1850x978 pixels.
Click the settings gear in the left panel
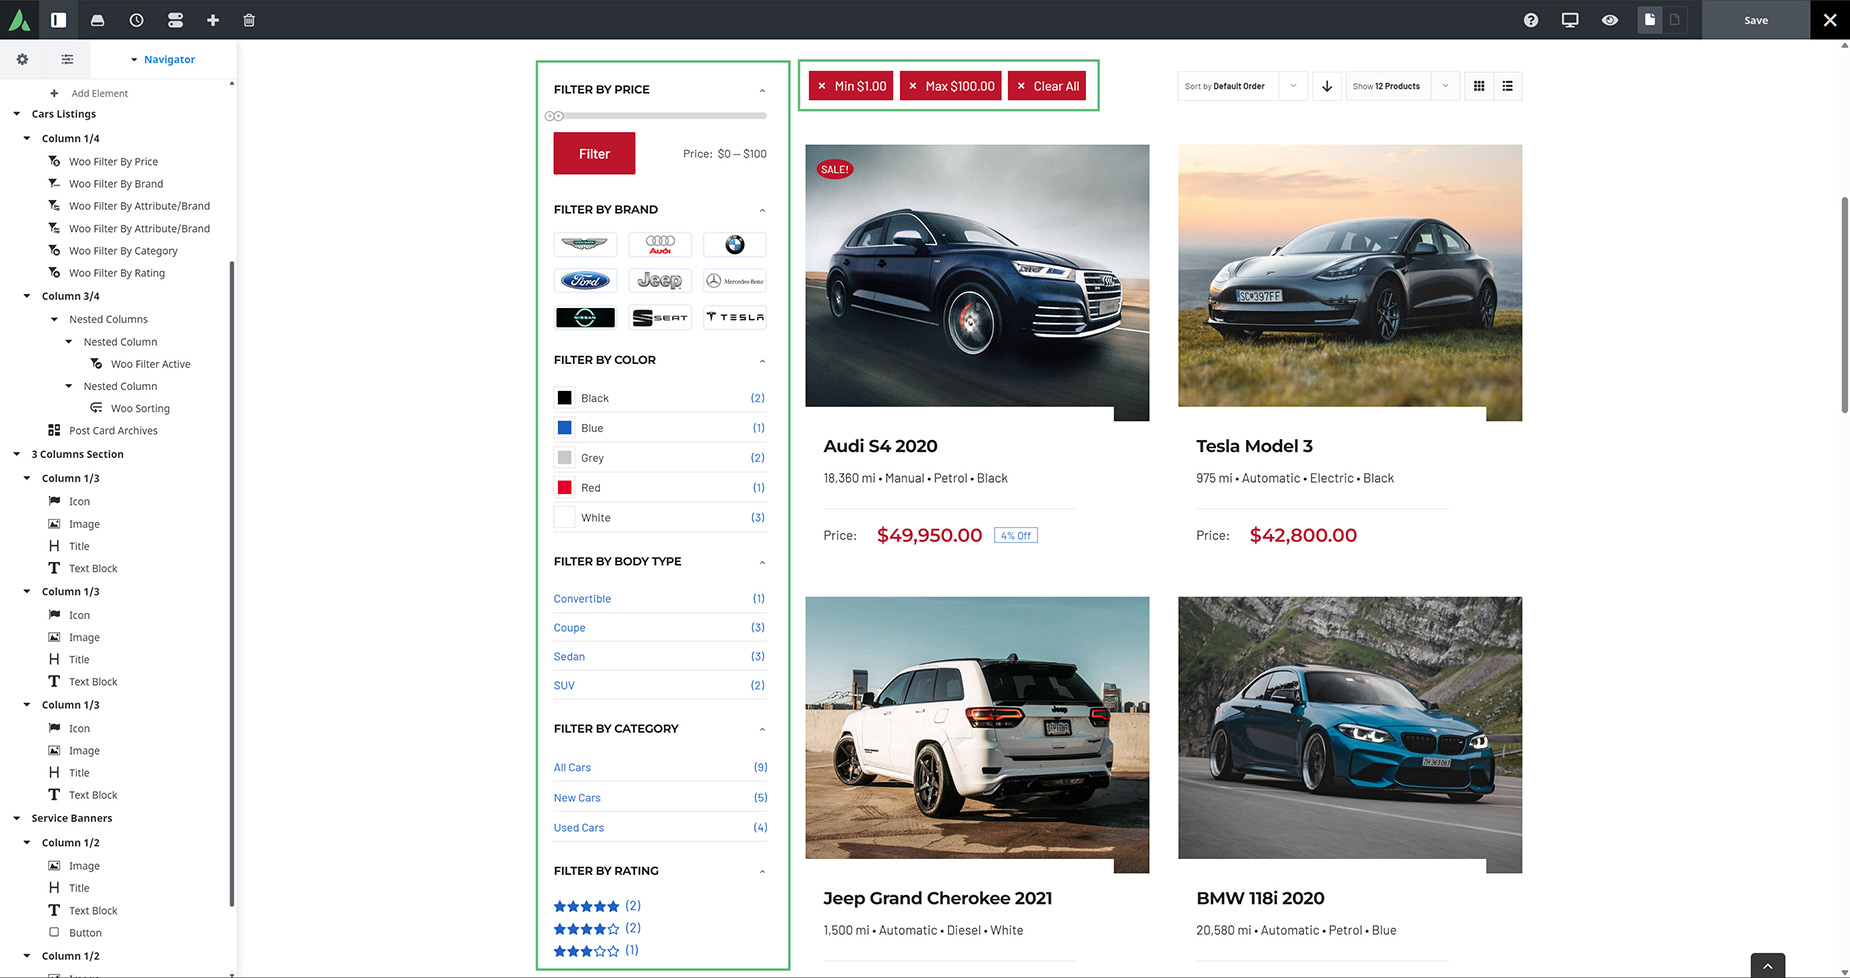coord(21,59)
